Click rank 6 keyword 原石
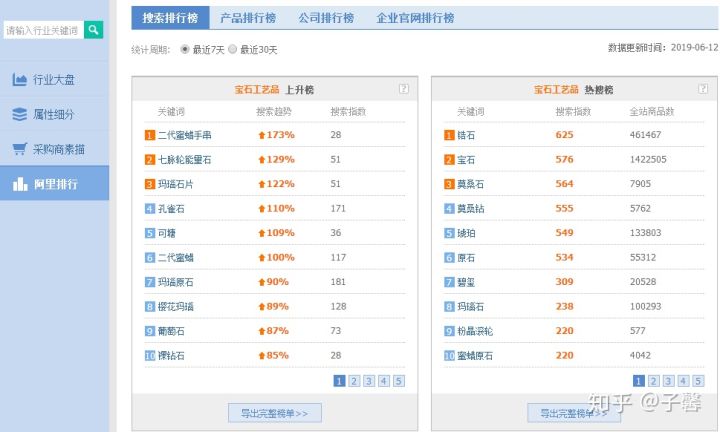This screenshot has height=432, width=720. 466,258
